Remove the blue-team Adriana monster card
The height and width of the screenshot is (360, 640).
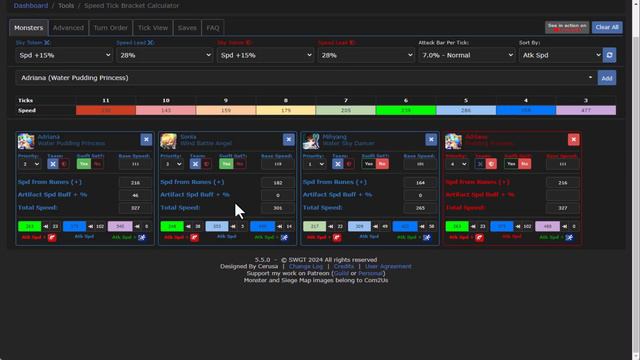click(x=146, y=140)
